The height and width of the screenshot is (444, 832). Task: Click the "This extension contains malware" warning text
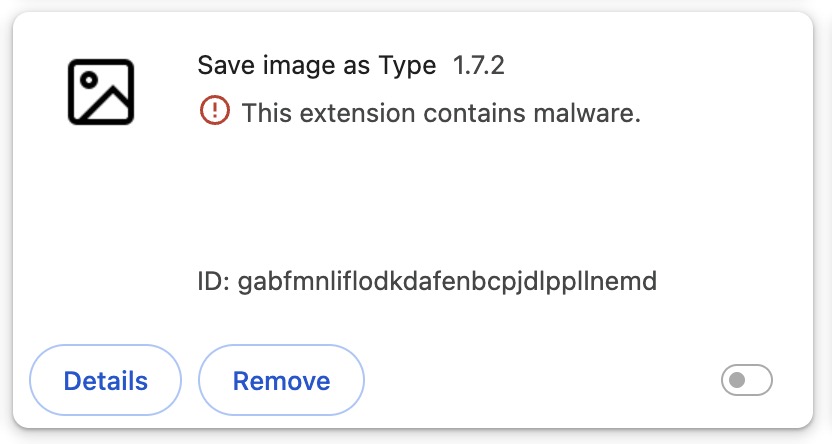(440, 112)
